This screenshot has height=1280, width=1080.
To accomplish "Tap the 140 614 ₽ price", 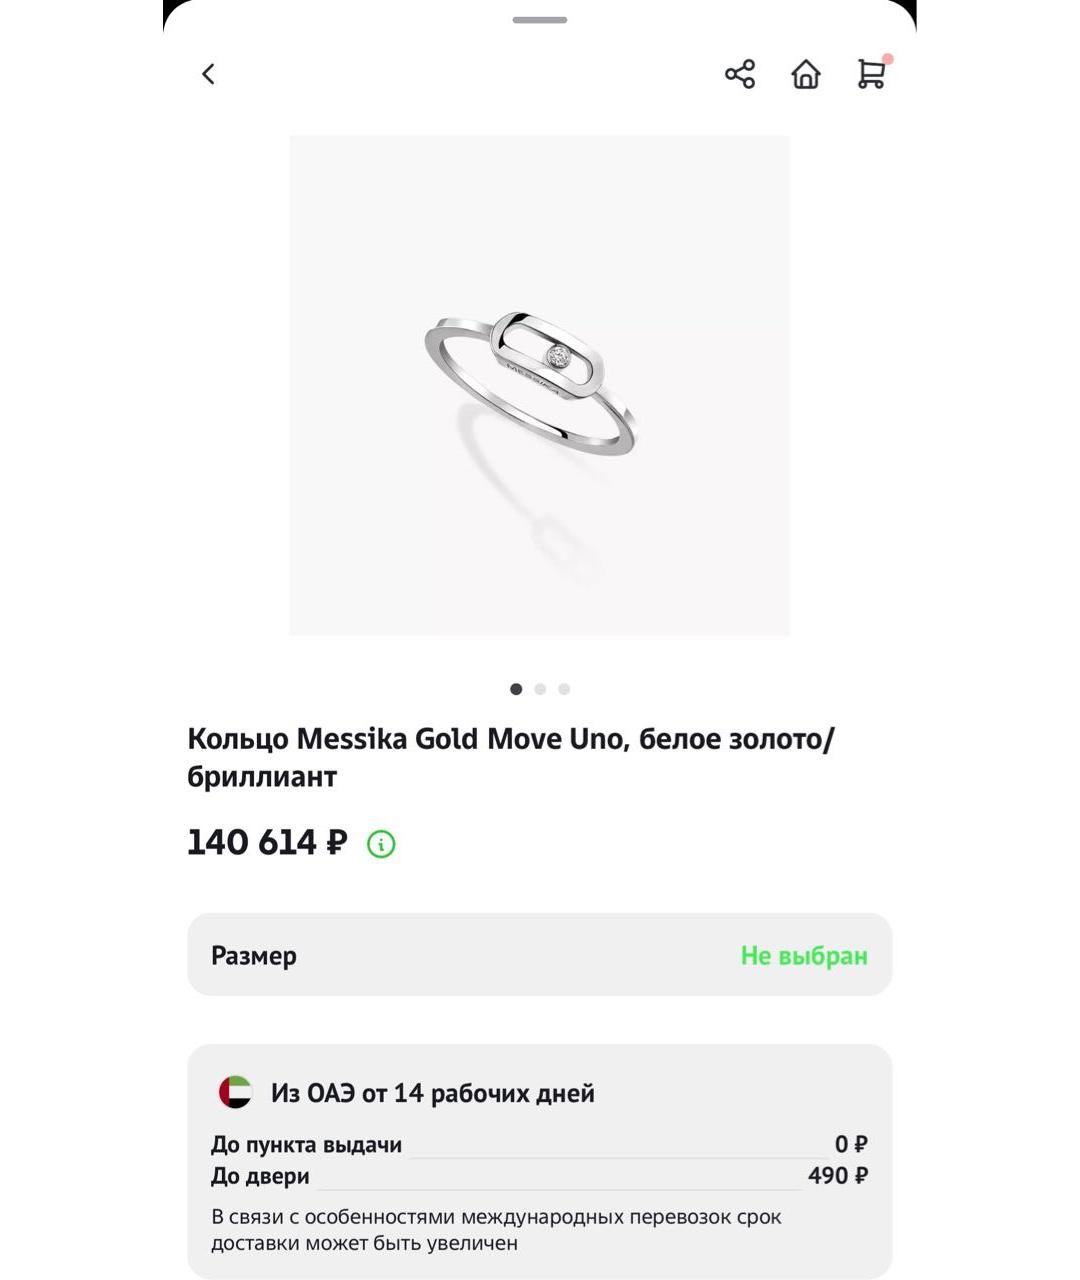I will pyautogui.click(x=267, y=842).
